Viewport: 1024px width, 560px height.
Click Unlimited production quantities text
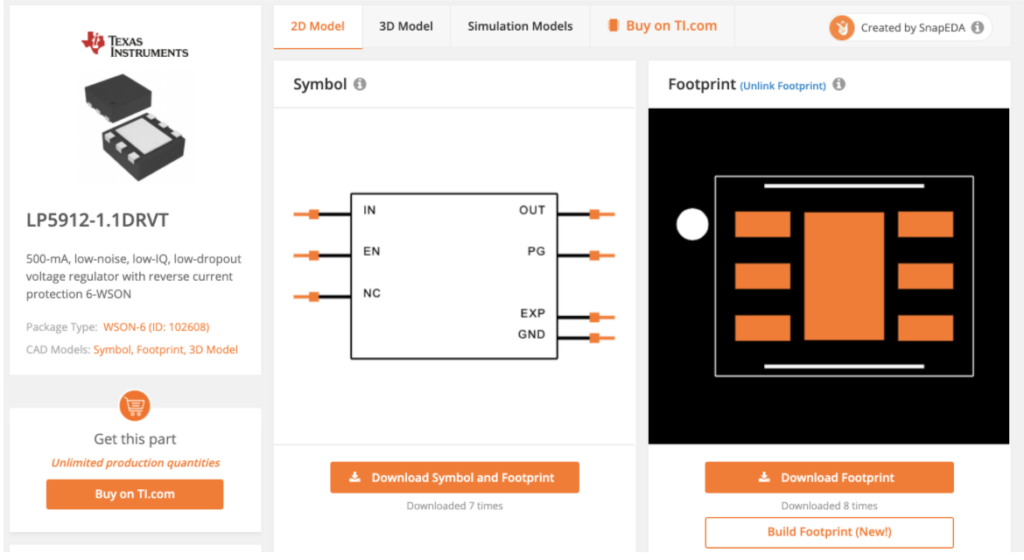(135, 463)
